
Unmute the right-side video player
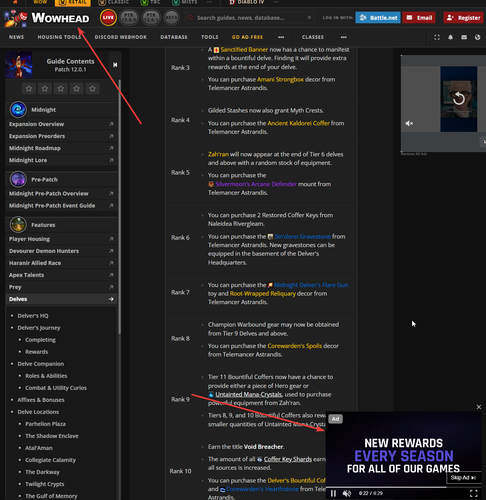409,123
